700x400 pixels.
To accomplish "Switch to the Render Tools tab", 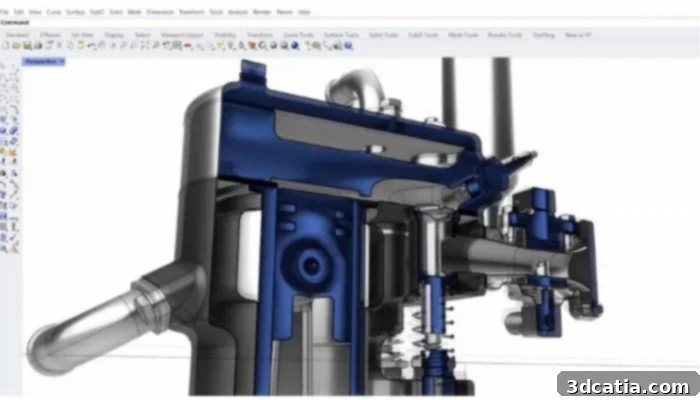I will click(505, 35).
